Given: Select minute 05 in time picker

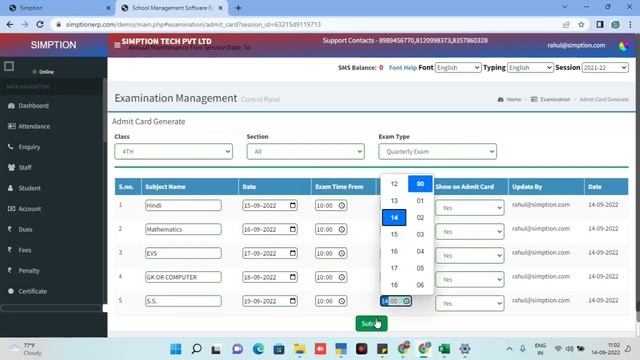Looking at the screenshot, I should tap(420, 268).
